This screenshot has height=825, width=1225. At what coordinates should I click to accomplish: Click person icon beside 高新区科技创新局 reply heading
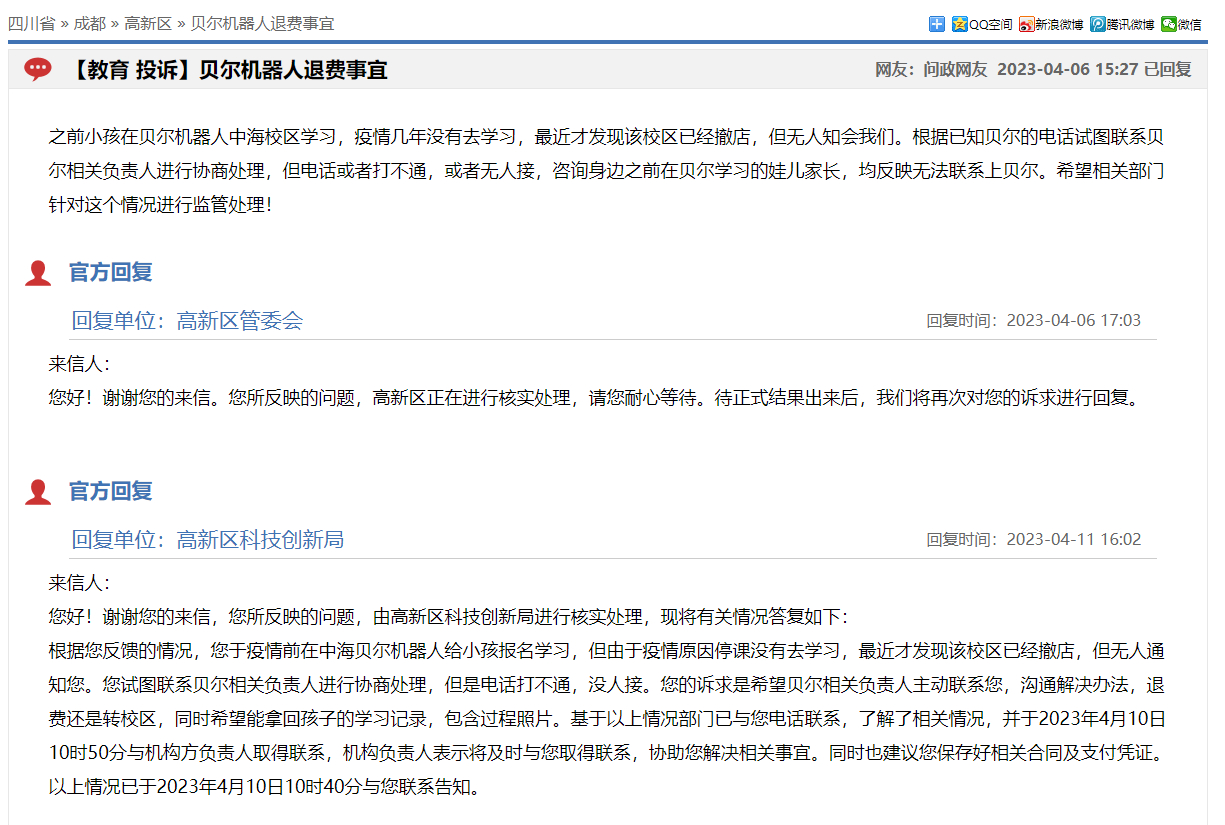point(38,492)
